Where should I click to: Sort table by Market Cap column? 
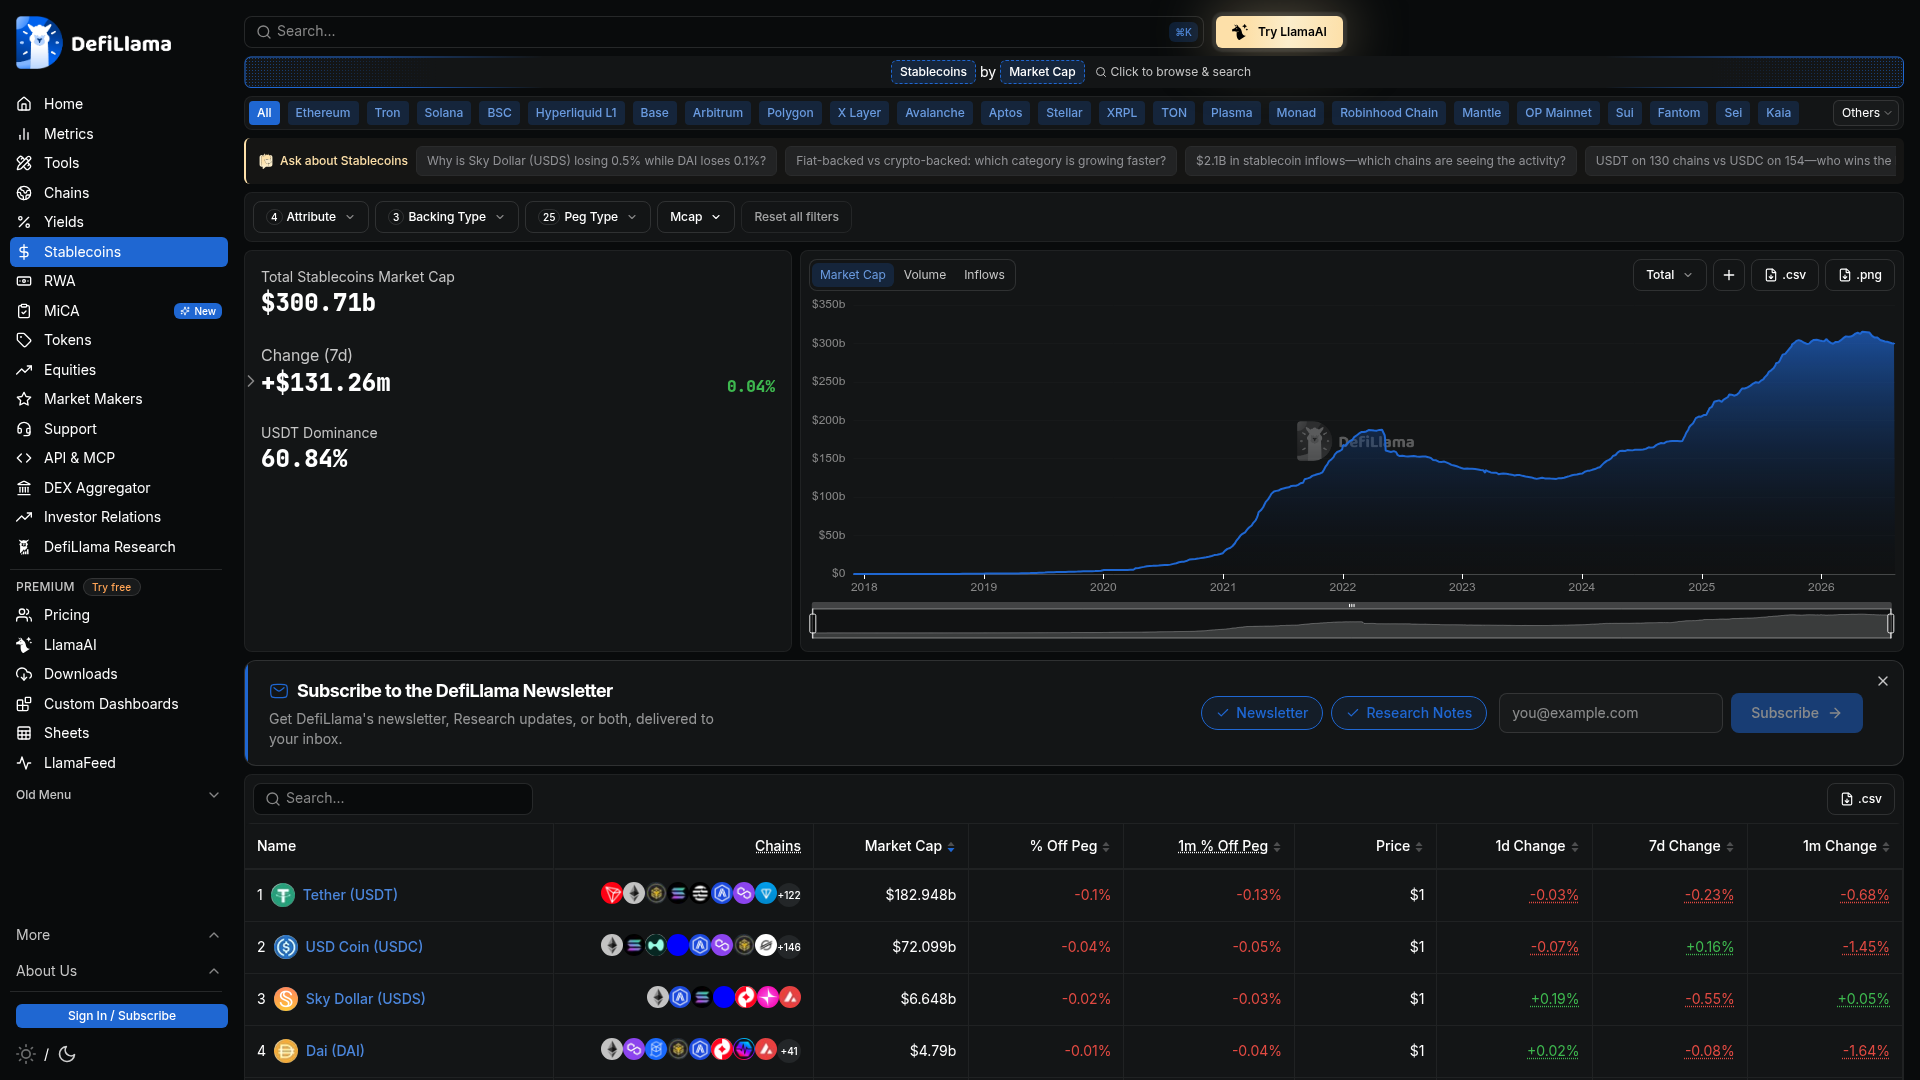909,846
